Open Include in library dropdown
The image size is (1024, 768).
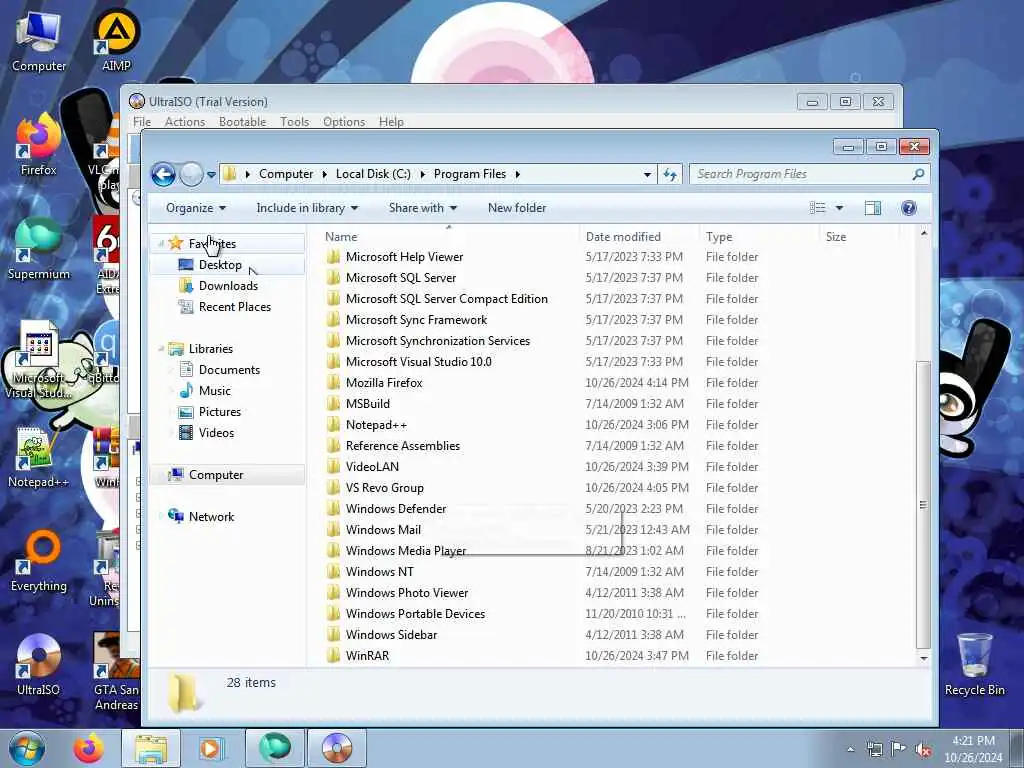point(307,208)
